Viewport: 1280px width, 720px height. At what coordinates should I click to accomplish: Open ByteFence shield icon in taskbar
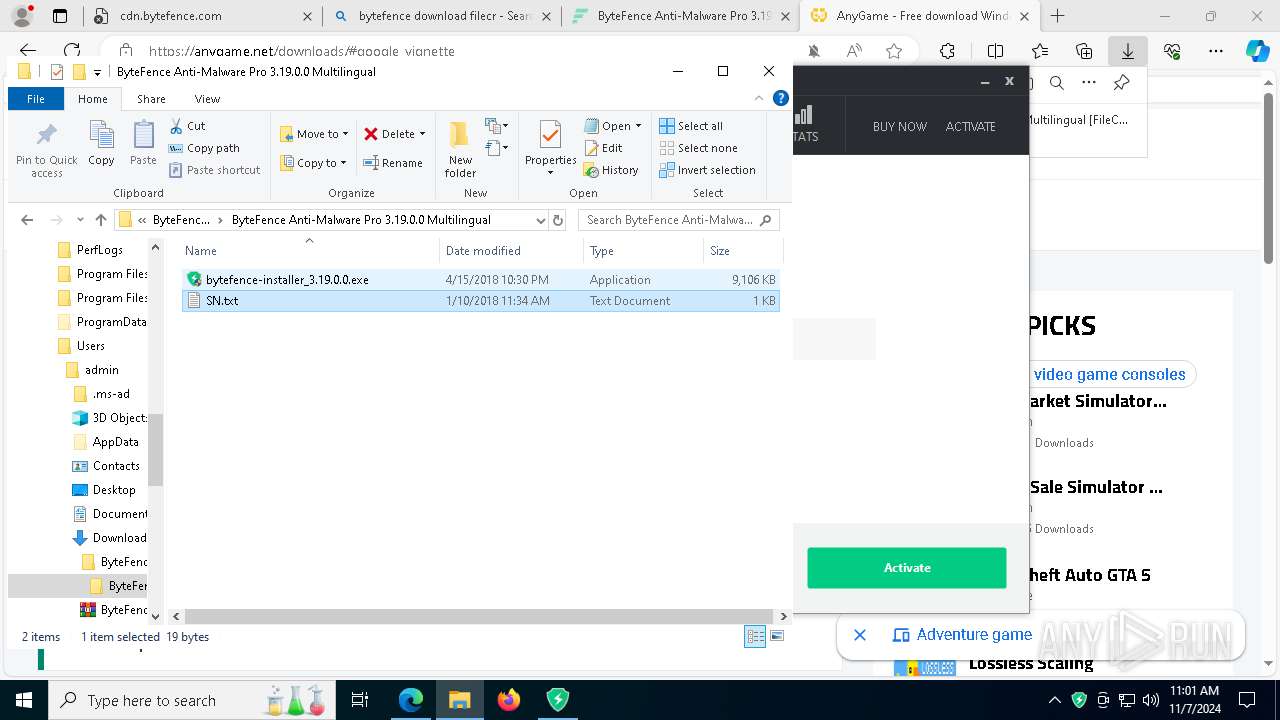(557, 700)
